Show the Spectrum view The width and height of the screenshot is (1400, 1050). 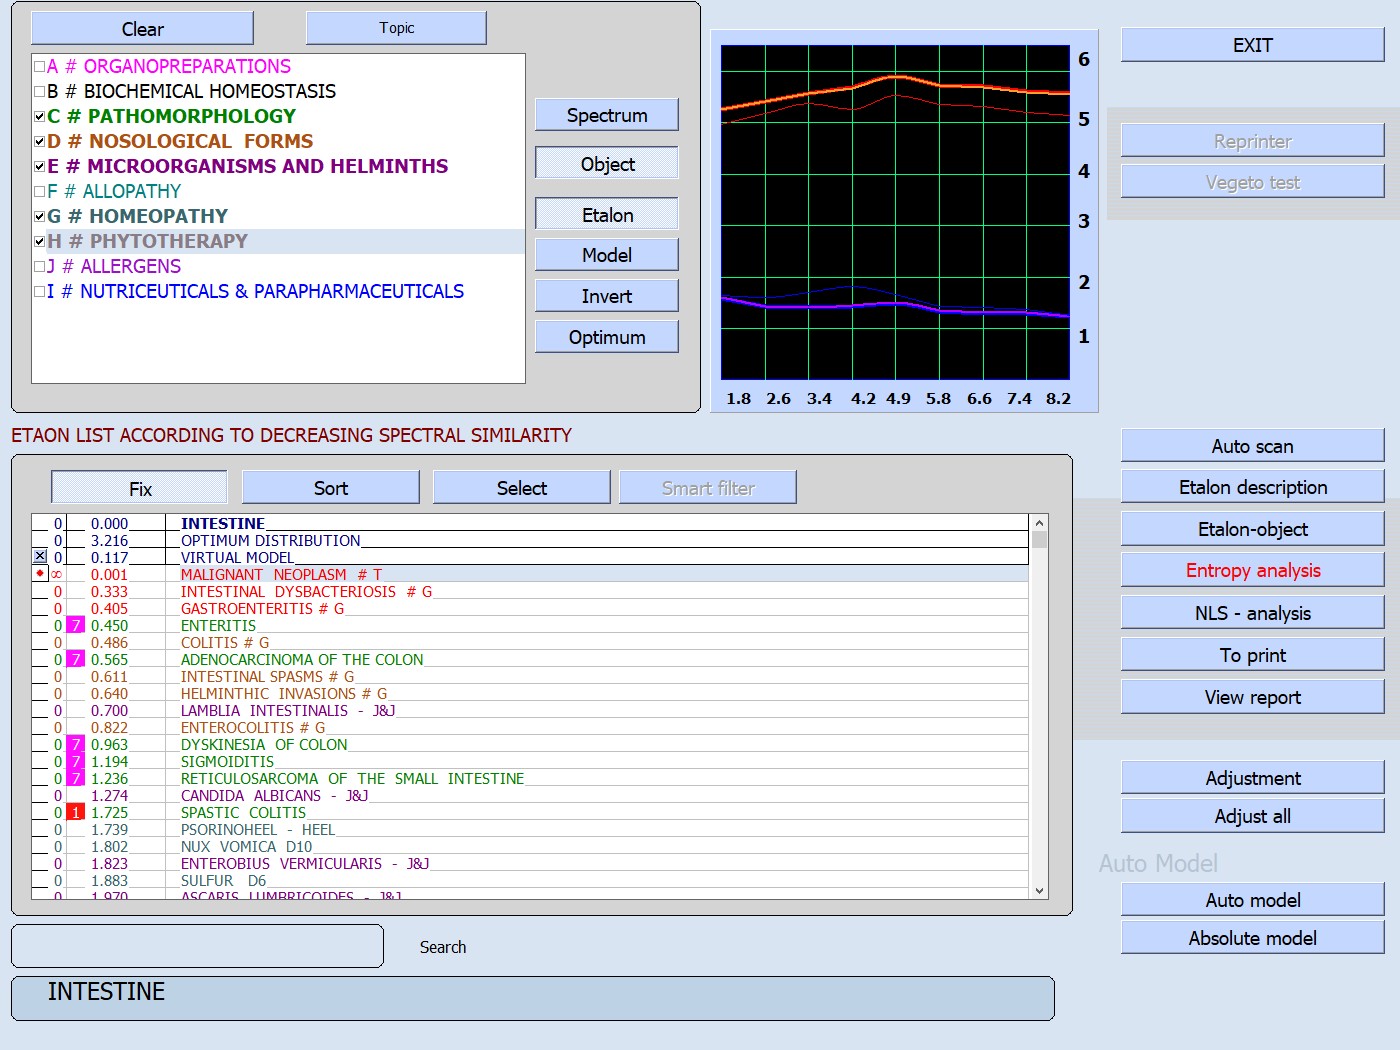click(607, 115)
